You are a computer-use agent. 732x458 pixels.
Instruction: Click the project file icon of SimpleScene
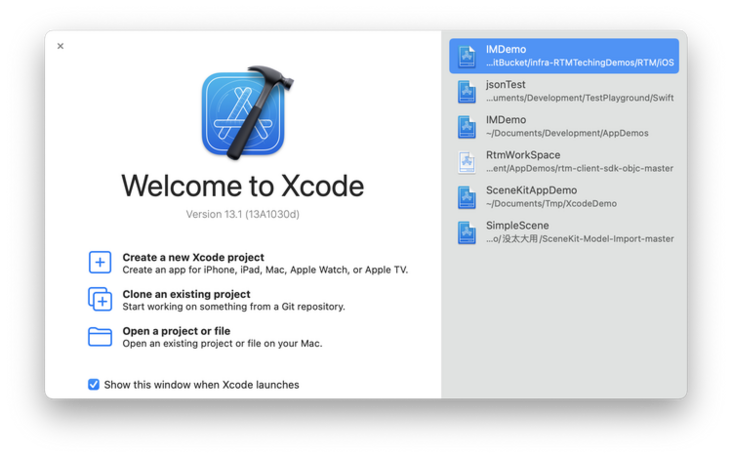[x=466, y=233]
